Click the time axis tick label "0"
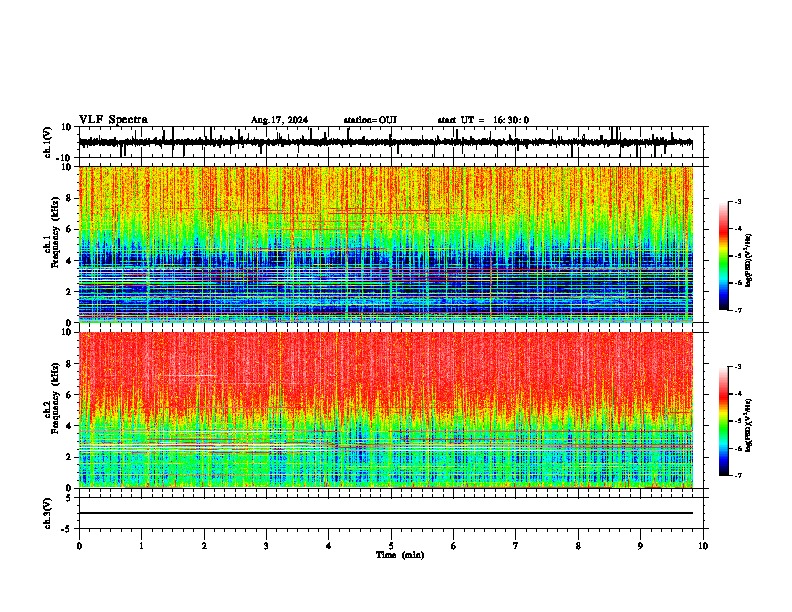This screenshot has width=792, height=612. [79, 546]
